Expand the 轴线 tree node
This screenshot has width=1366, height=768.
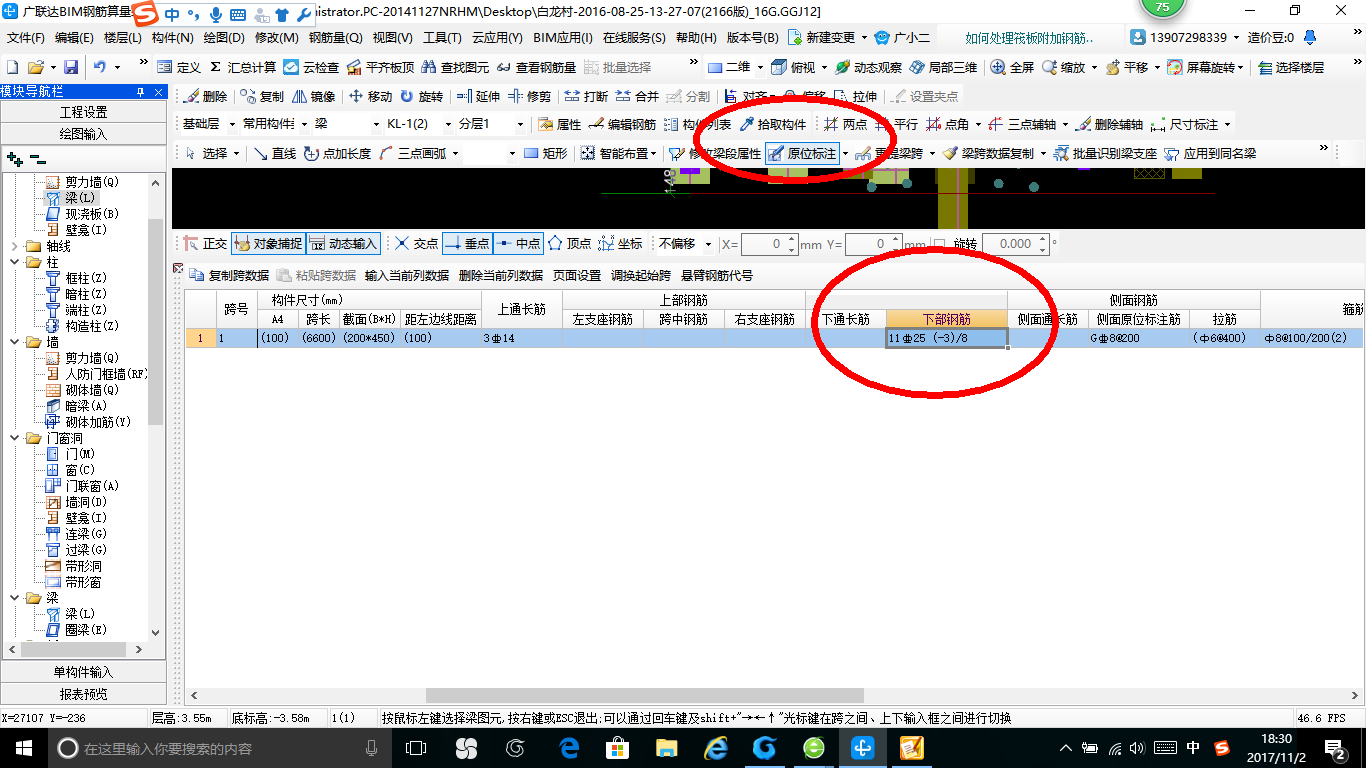14,246
